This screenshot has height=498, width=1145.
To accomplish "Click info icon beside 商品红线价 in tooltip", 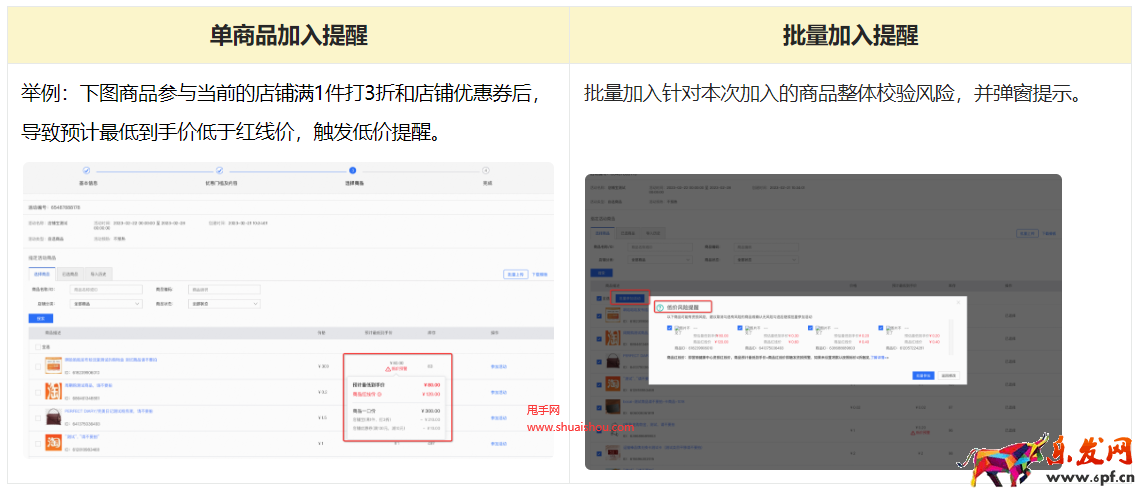I will (380, 394).
